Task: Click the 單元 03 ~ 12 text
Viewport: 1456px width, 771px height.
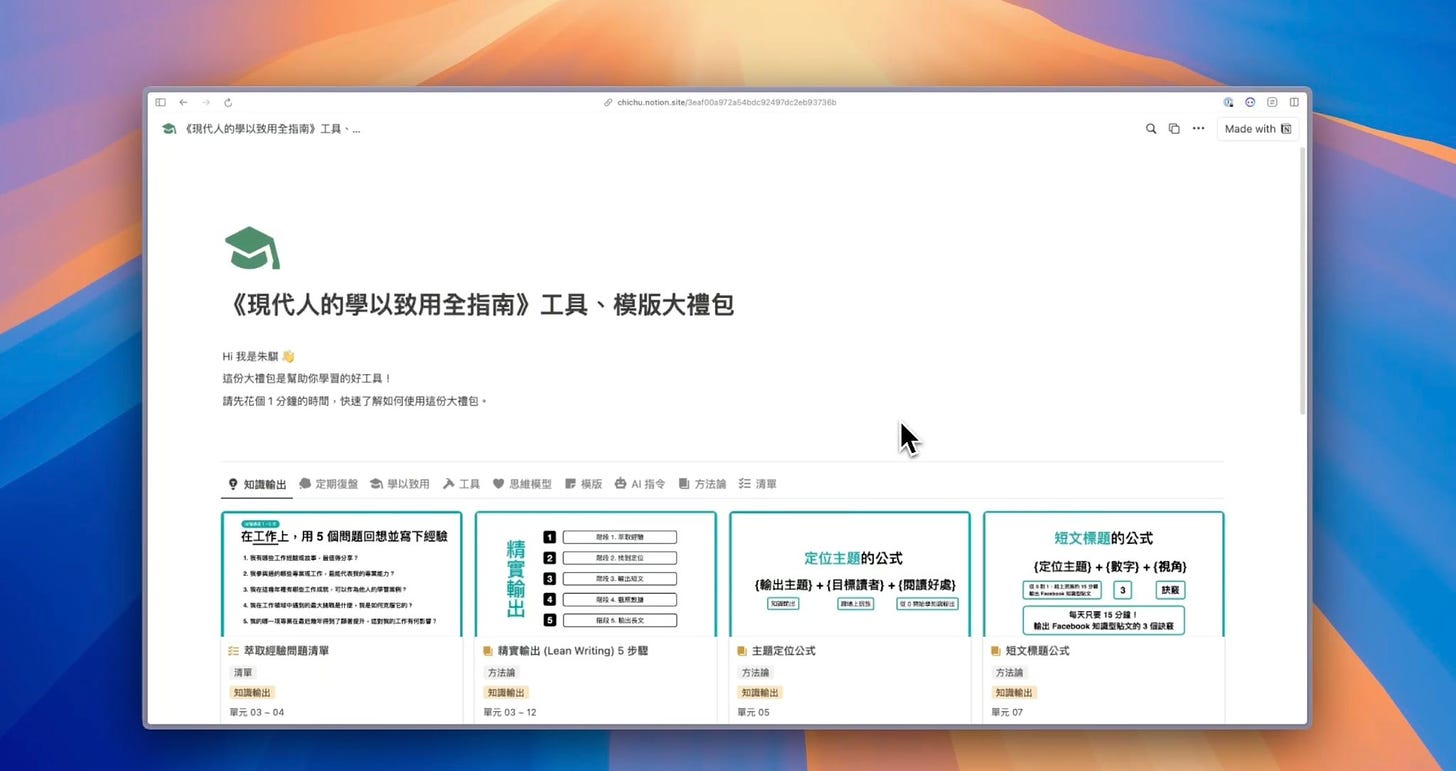Action: [511, 713]
